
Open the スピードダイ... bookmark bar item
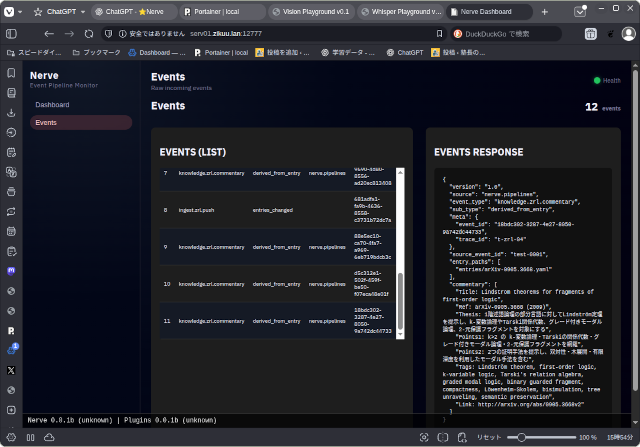pos(35,51)
